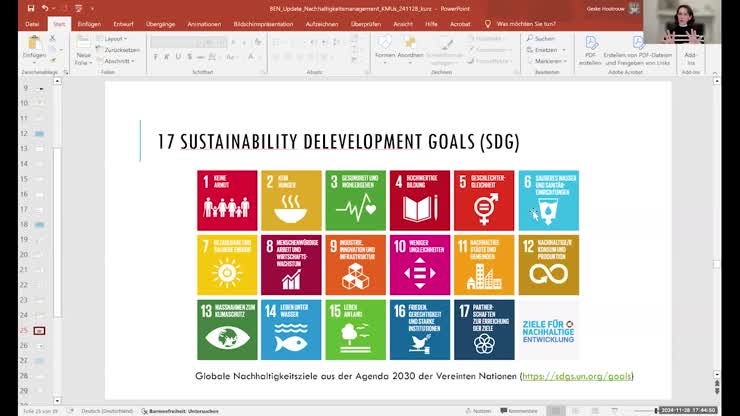
Task: Click the PDF erstellen icon
Action: coord(591,48)
